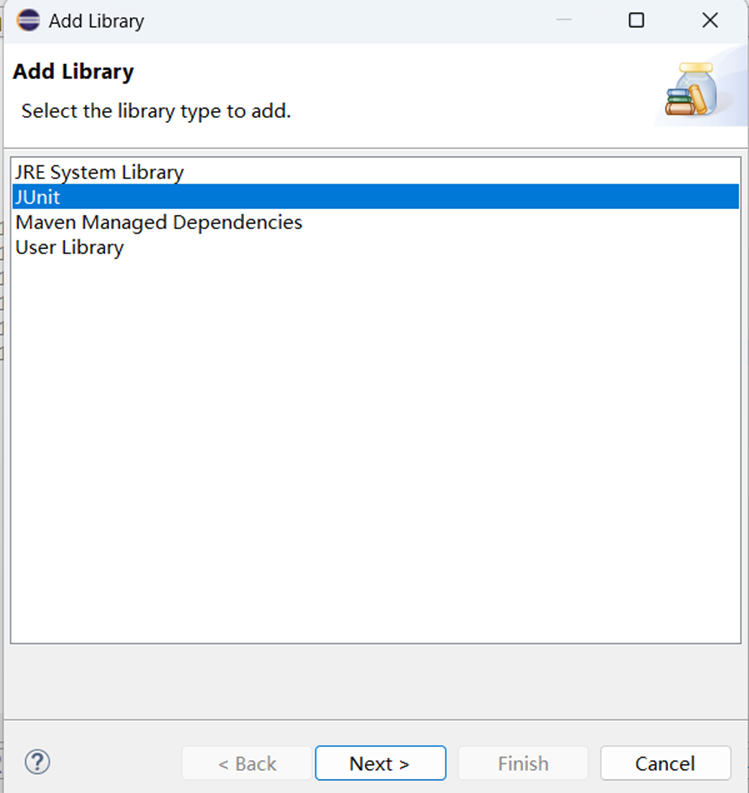The height and width of the screenshot is (793, 749).
Task: Click the Next > button
Action: pyautogui.click(x=380, y=763)
